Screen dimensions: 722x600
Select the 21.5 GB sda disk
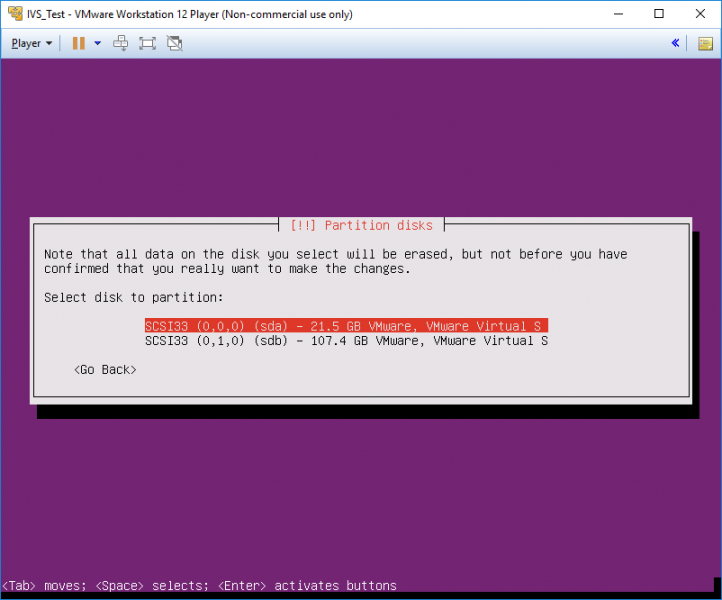(x=346, y=326)
